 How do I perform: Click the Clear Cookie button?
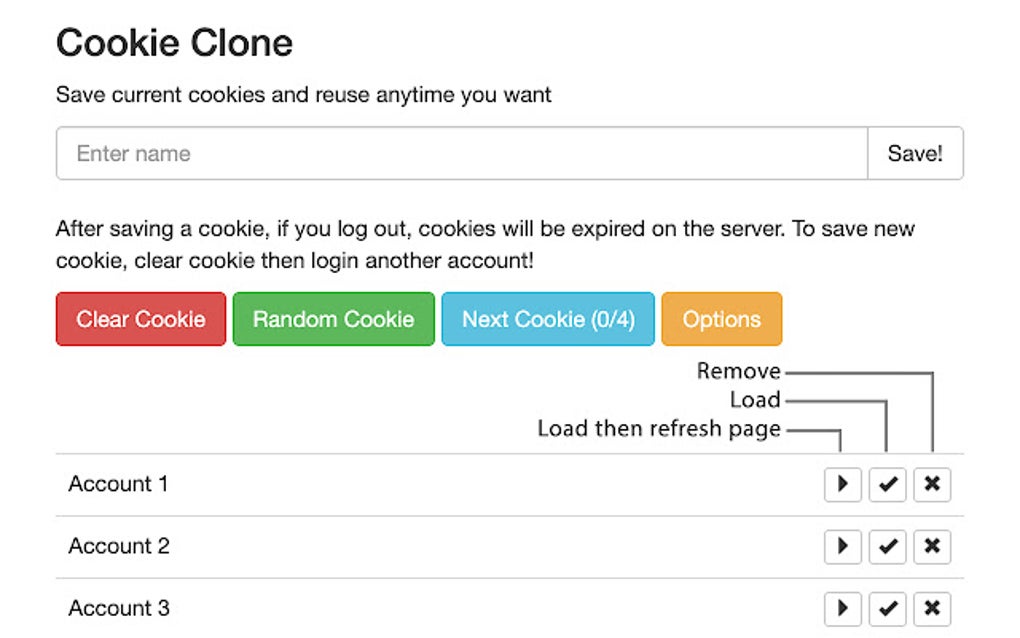click(140, 319)
